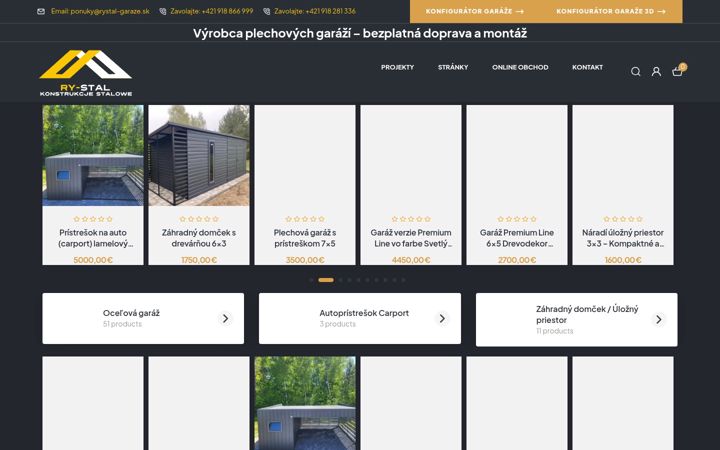The height and width of the screenshot is (450, 720).
Task: Click the '11 products' count text
Action: coord(555,331)
